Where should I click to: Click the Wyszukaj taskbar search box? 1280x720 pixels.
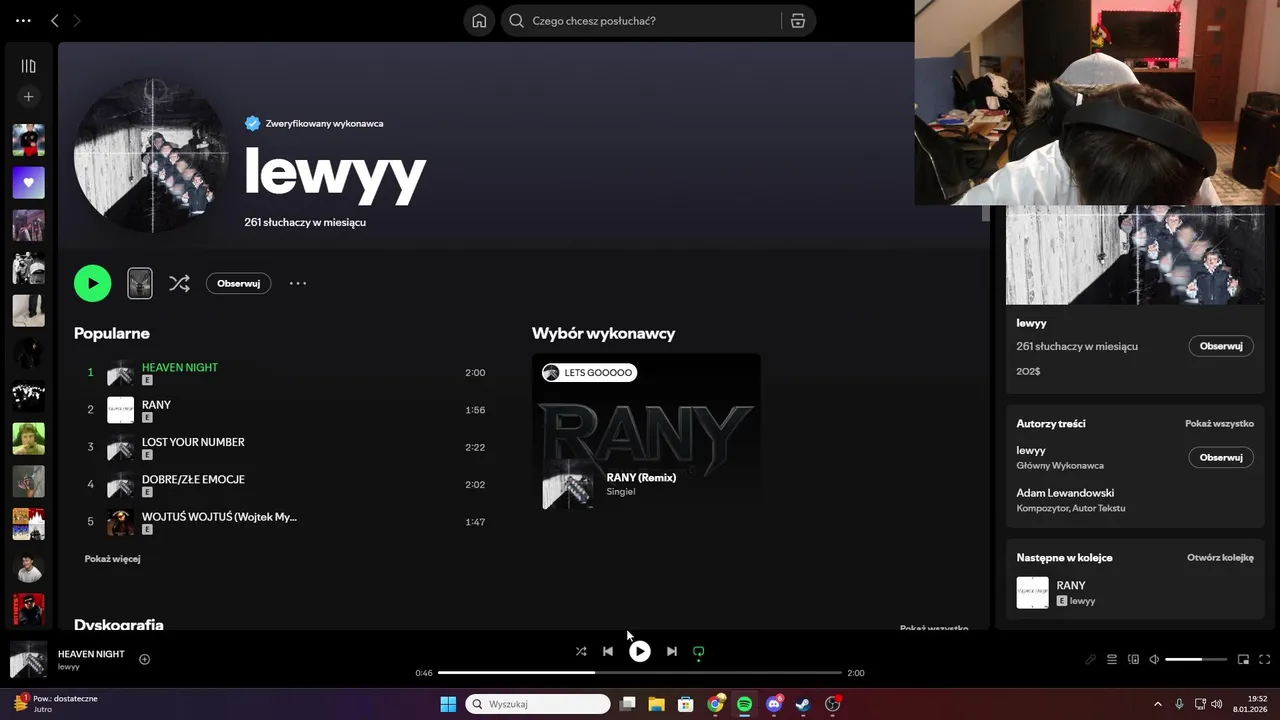point(538,704)
